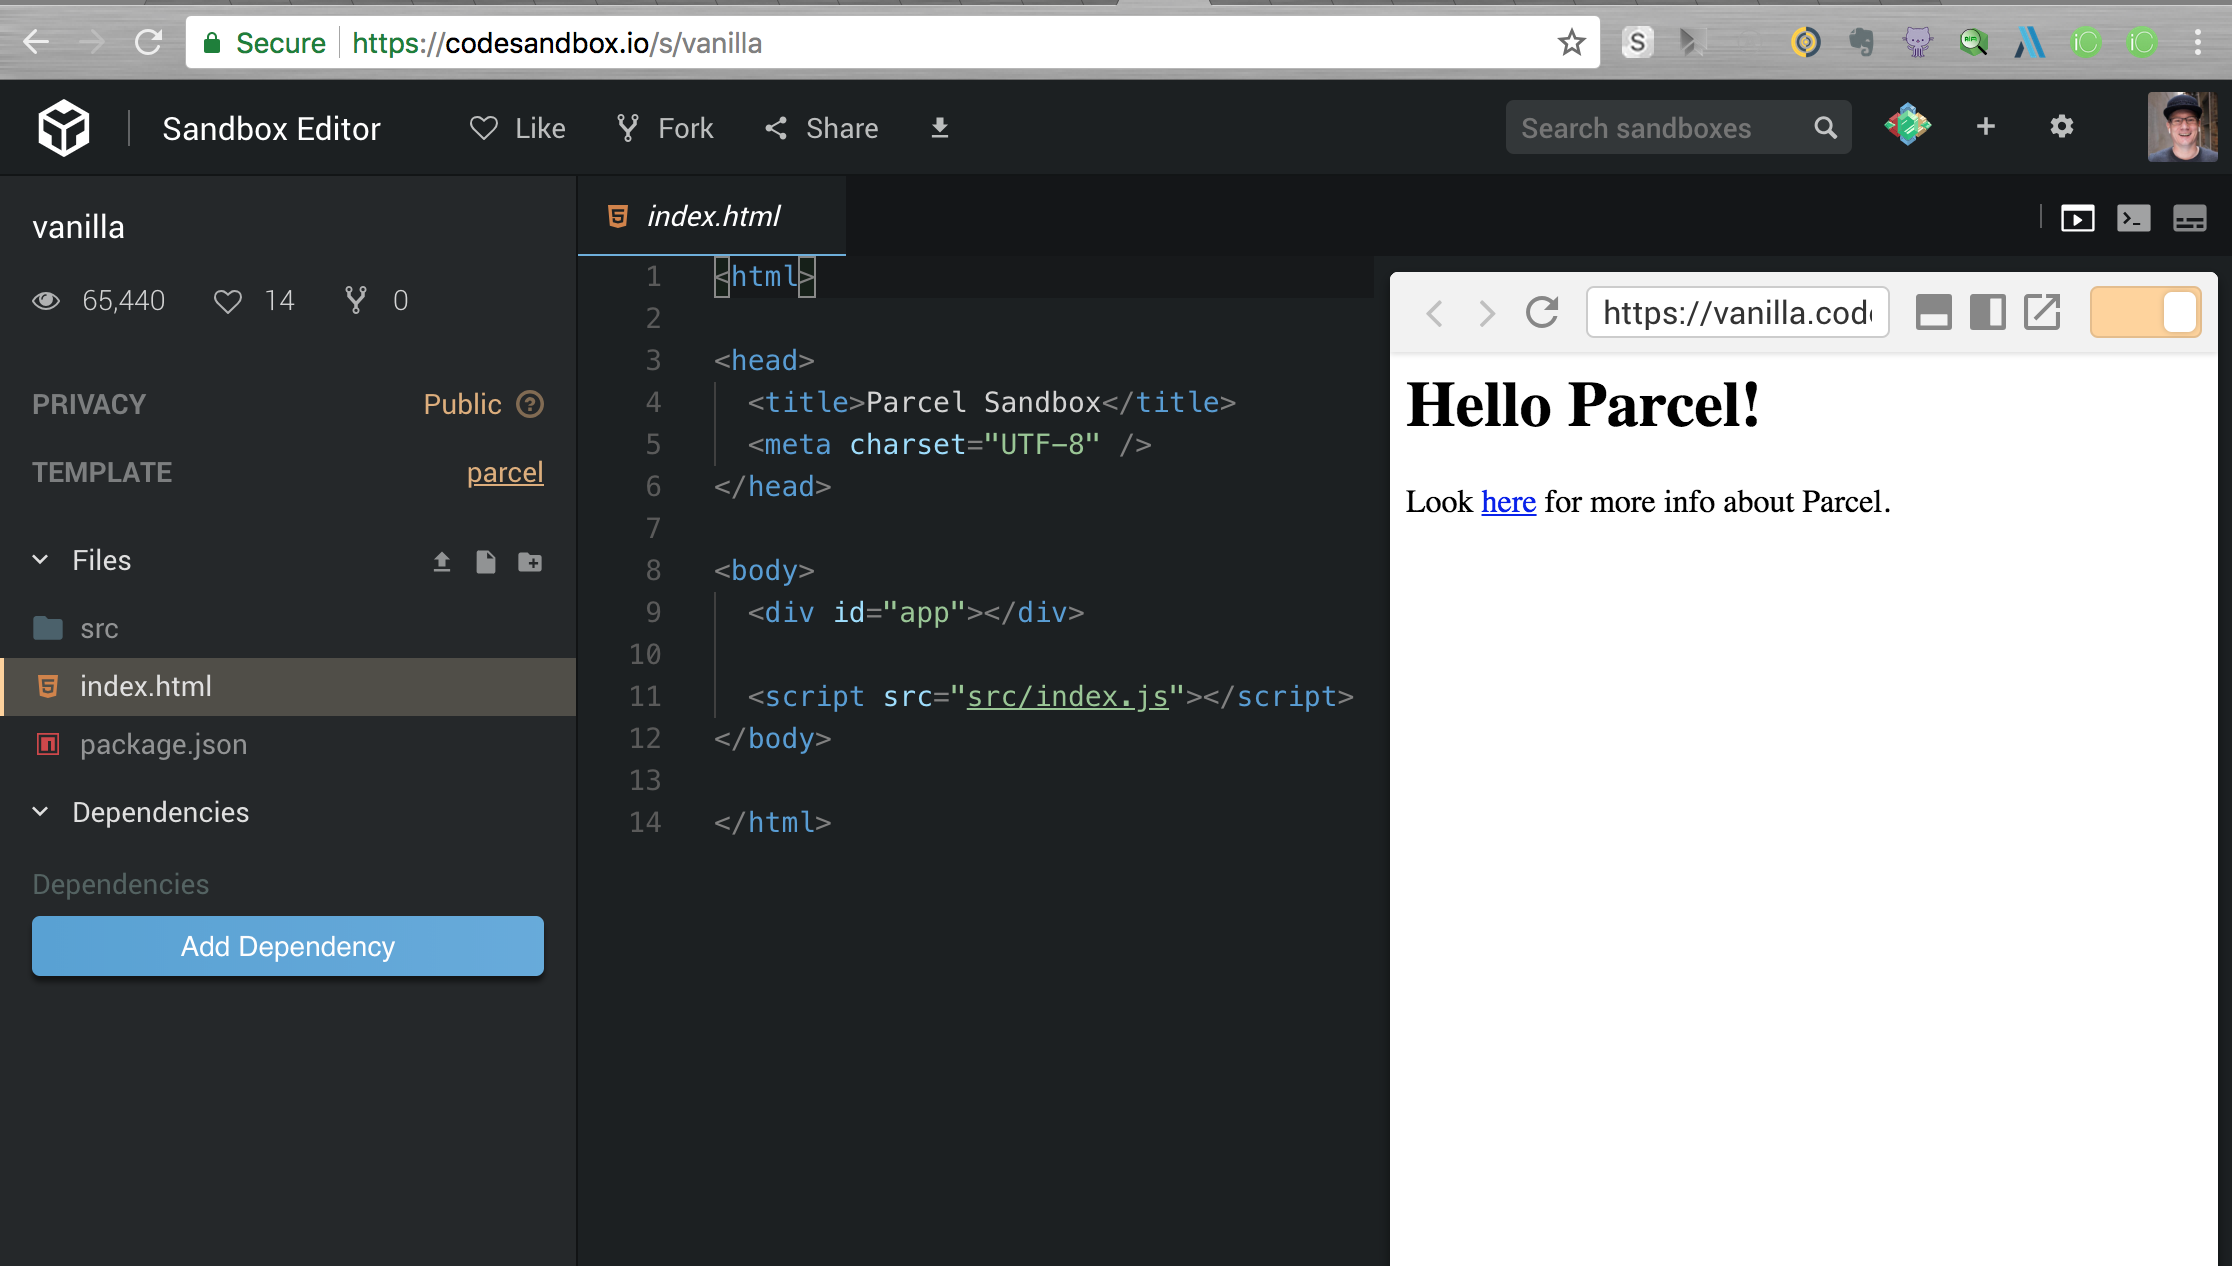Click the Add Dependency button
The image size is (2232, 1266).
[288, 946]
